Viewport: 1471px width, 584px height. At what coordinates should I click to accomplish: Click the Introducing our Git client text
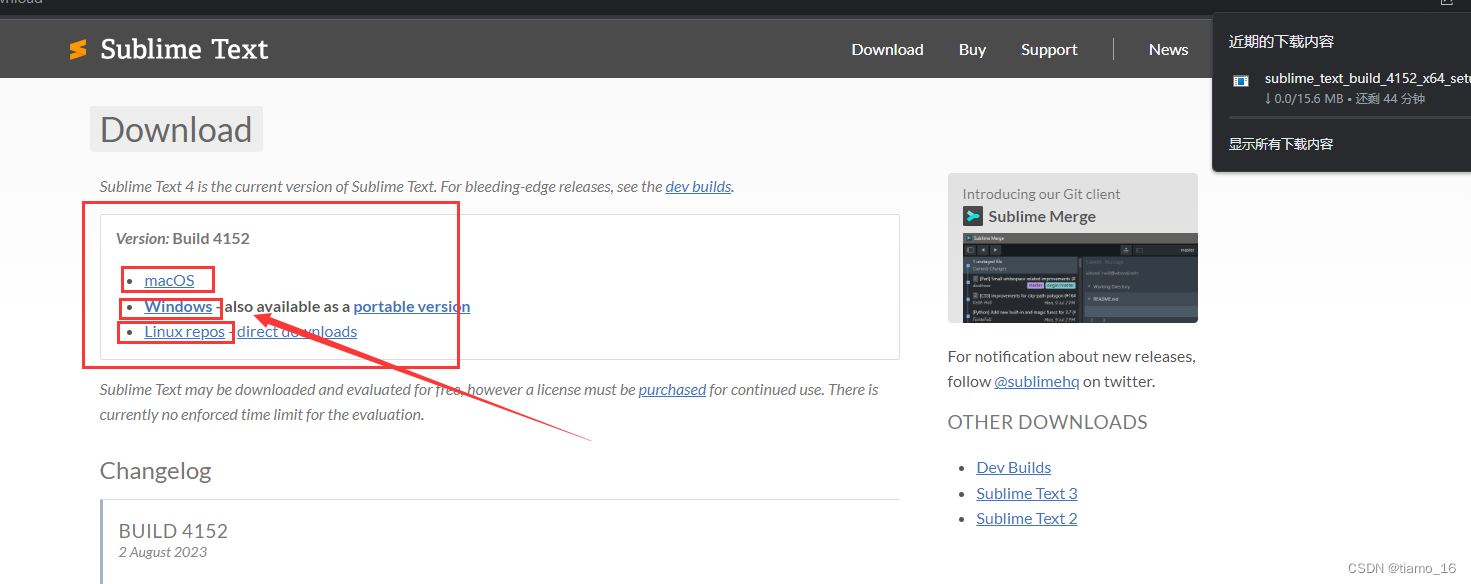coord(1041,194)
